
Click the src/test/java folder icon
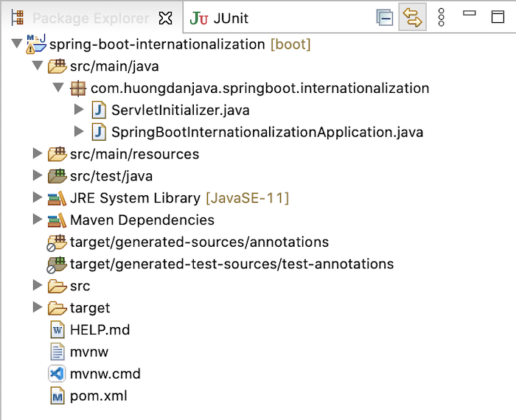tap(57, 176)
